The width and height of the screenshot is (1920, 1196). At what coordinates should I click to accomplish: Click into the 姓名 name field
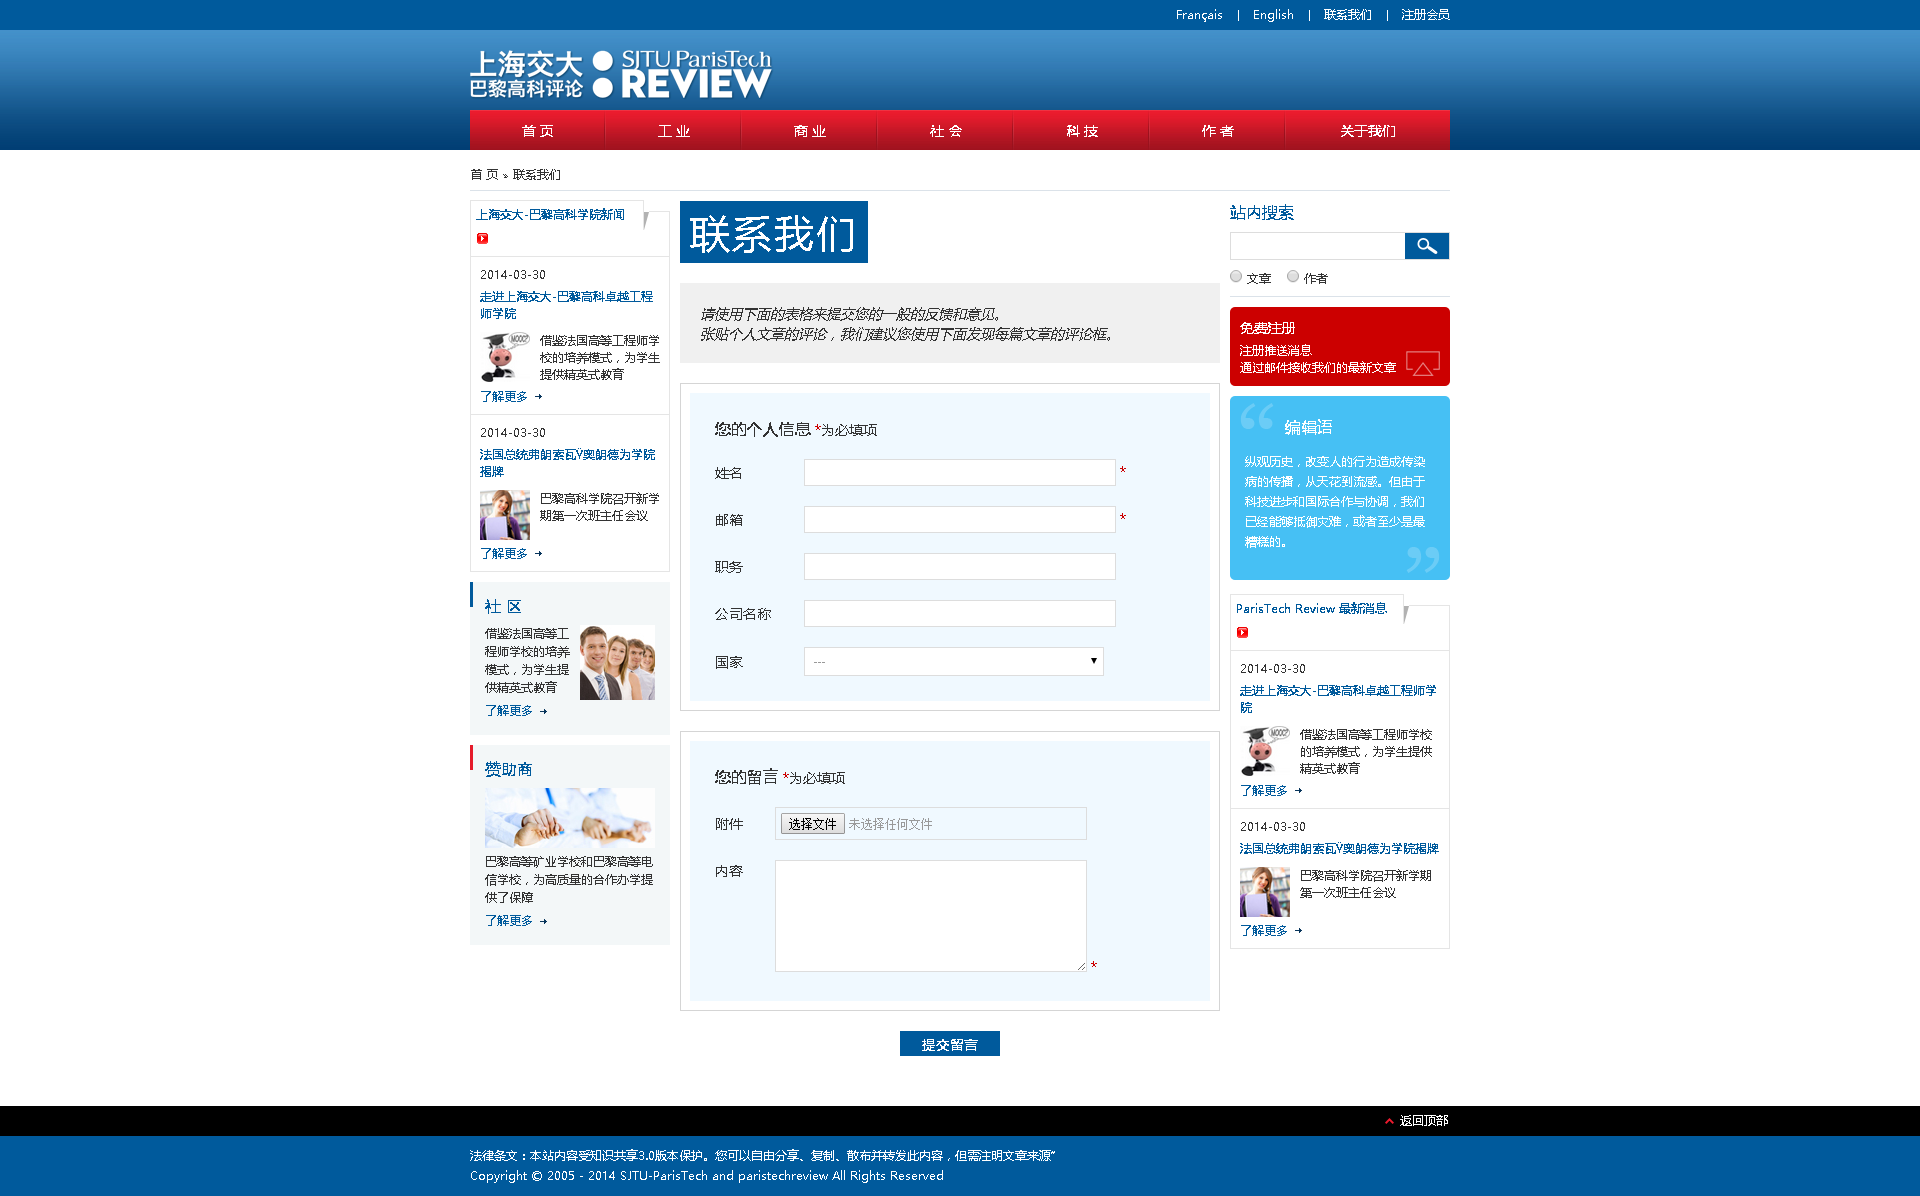[x=959, y=473]
